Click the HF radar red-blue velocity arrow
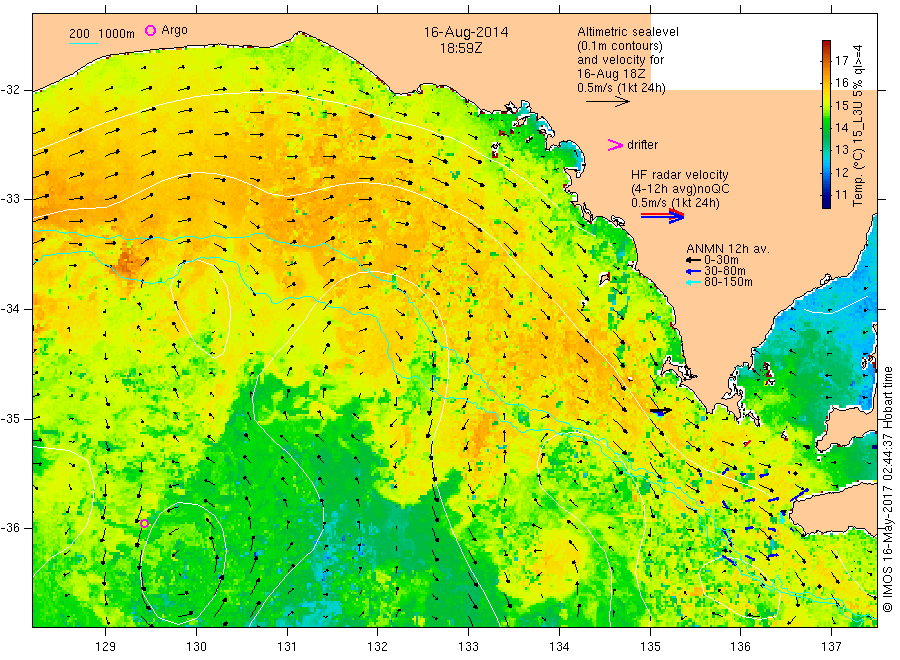 point(662,215)
